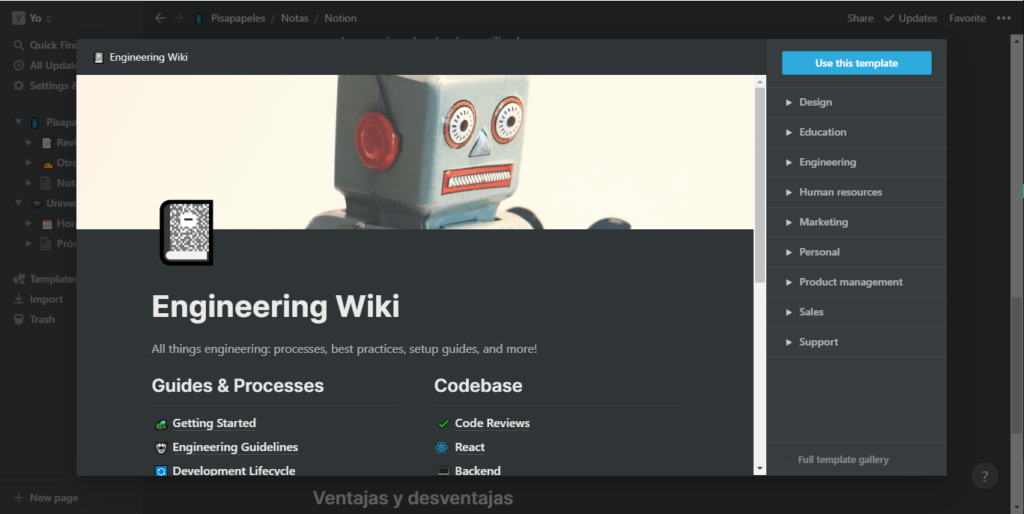Click the Code Reviews checkmark icon
Image resolution: width=1024 pixels, height=514 pixels.
click(443, 424)
